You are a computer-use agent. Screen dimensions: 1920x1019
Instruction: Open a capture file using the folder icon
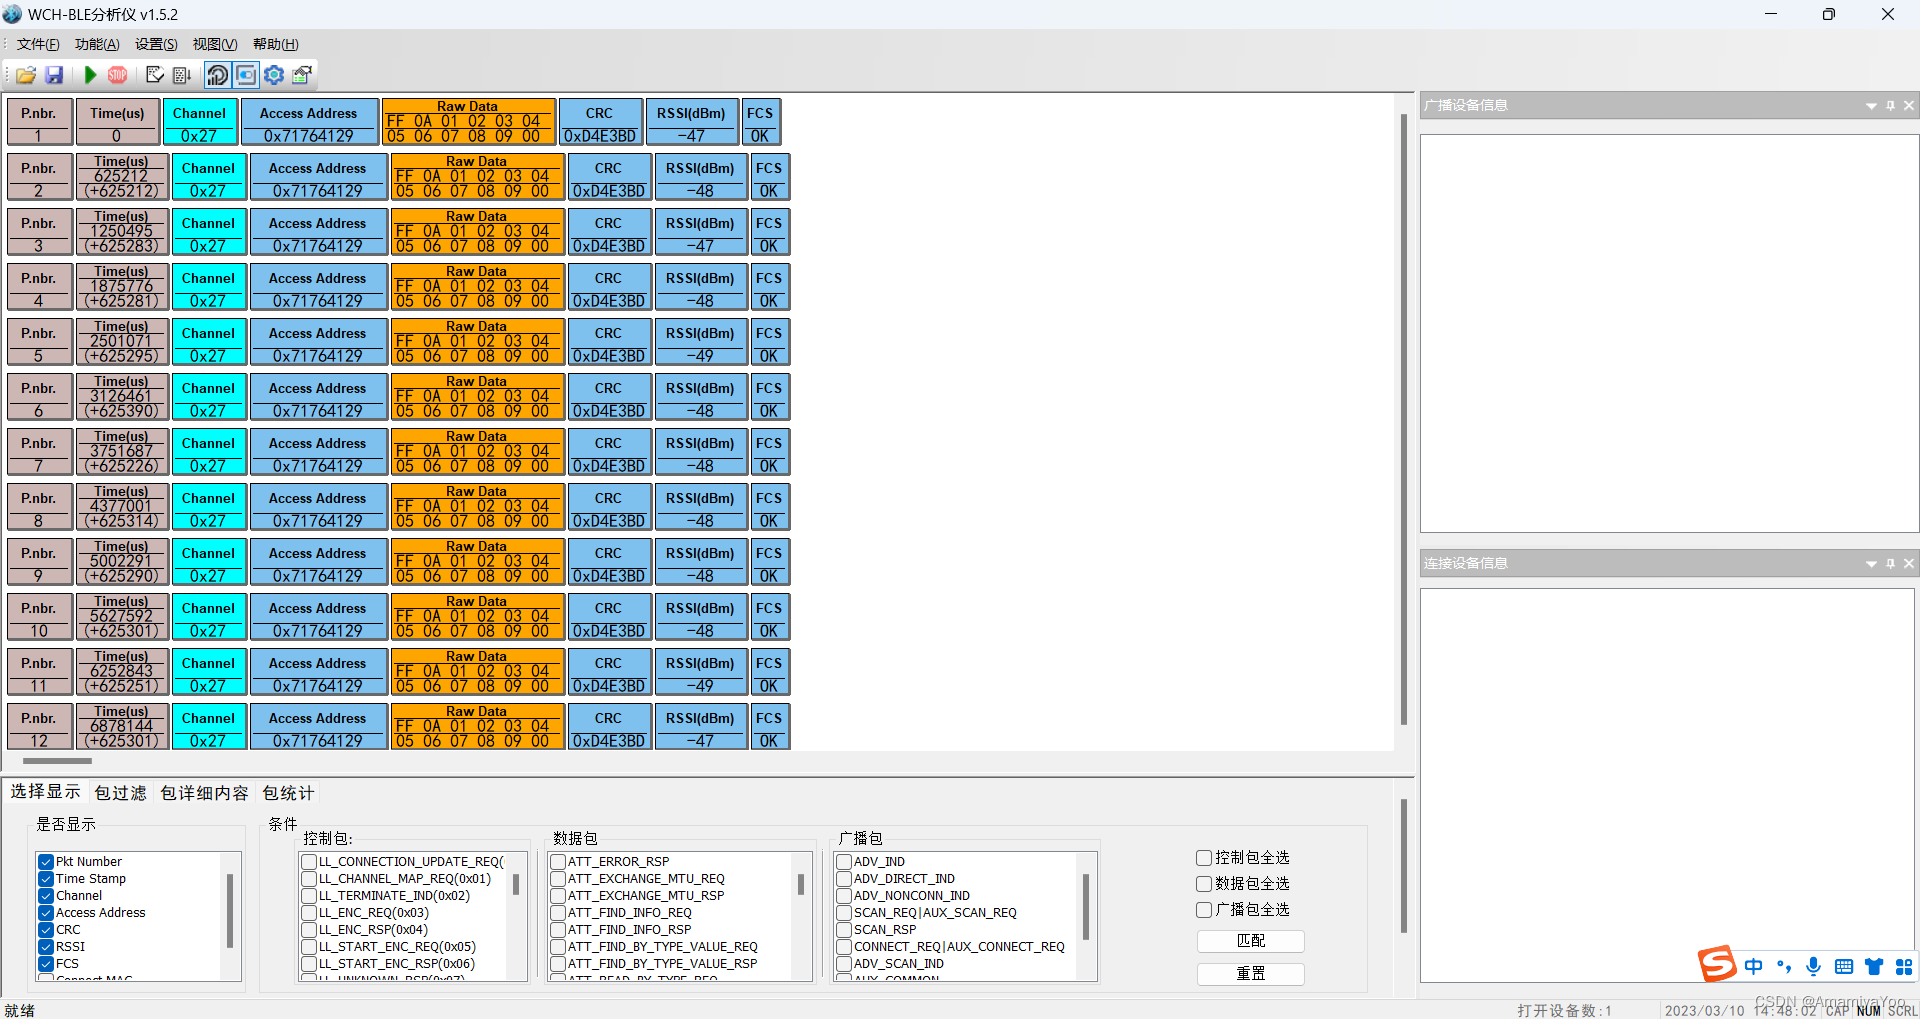(24, 75)
